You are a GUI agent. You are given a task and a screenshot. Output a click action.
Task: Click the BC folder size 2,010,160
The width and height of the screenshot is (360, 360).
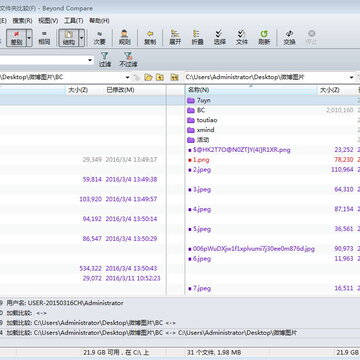coord(340,110)
